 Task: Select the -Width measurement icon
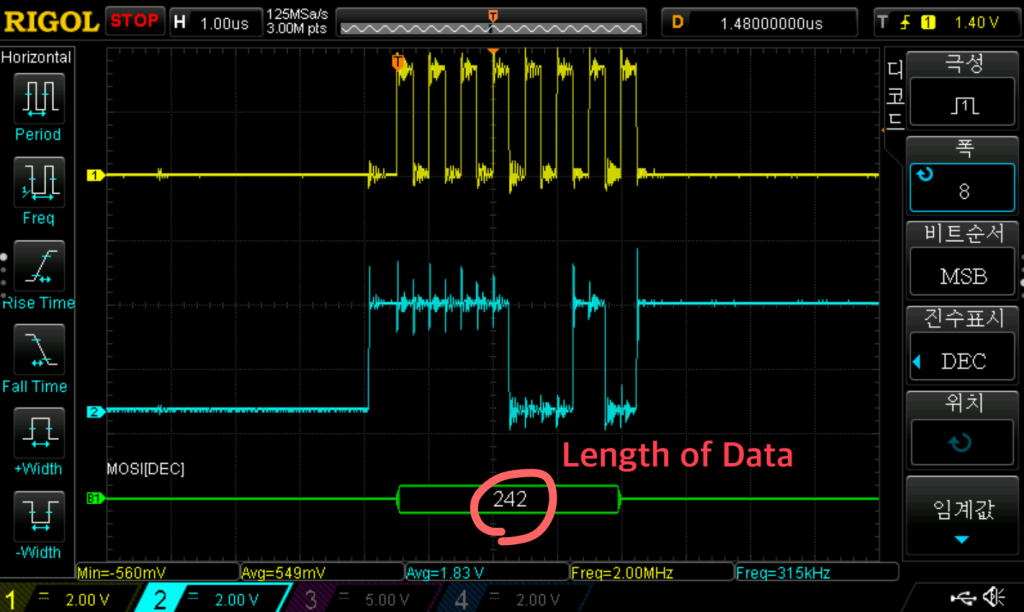[x=39, y=516]
